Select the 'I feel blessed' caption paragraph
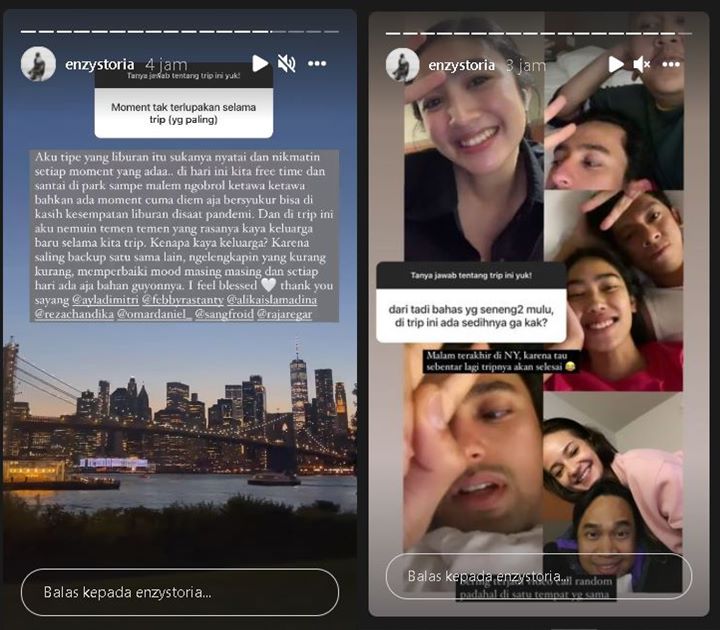 (184, 236)
